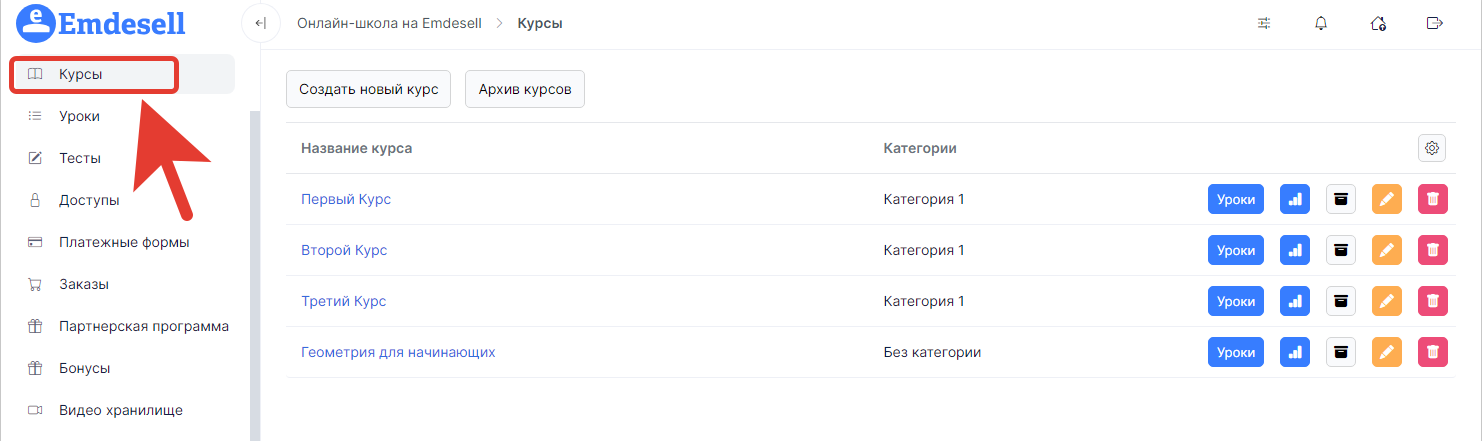Open Видео хранилище section

point(121,410)
